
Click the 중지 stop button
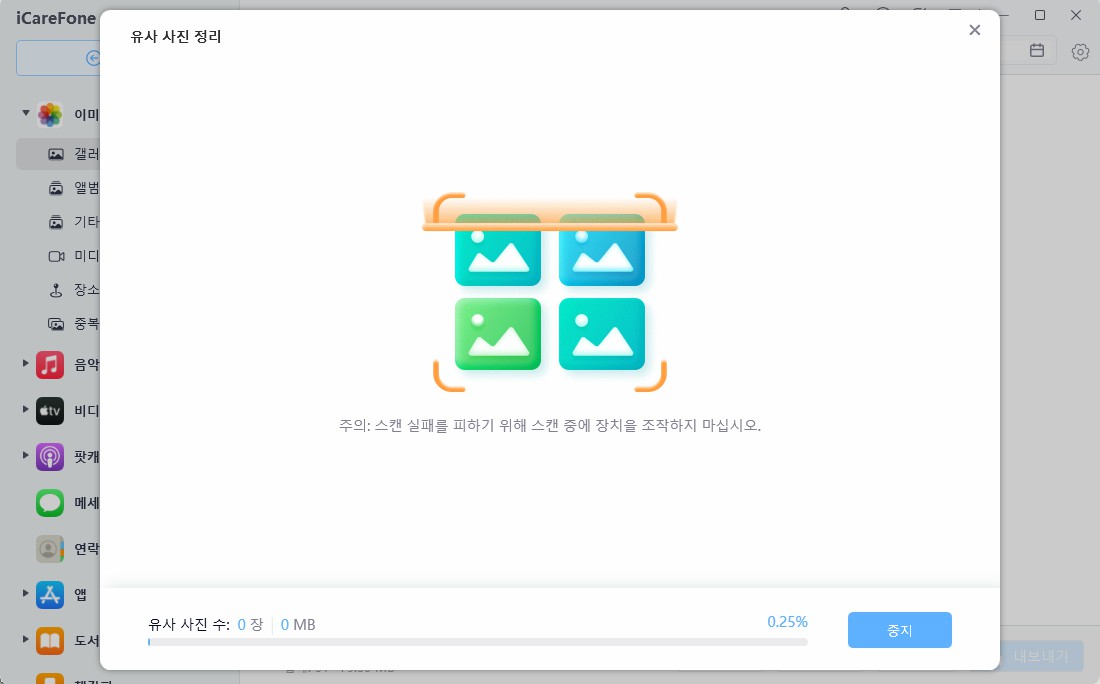(899, 630)
